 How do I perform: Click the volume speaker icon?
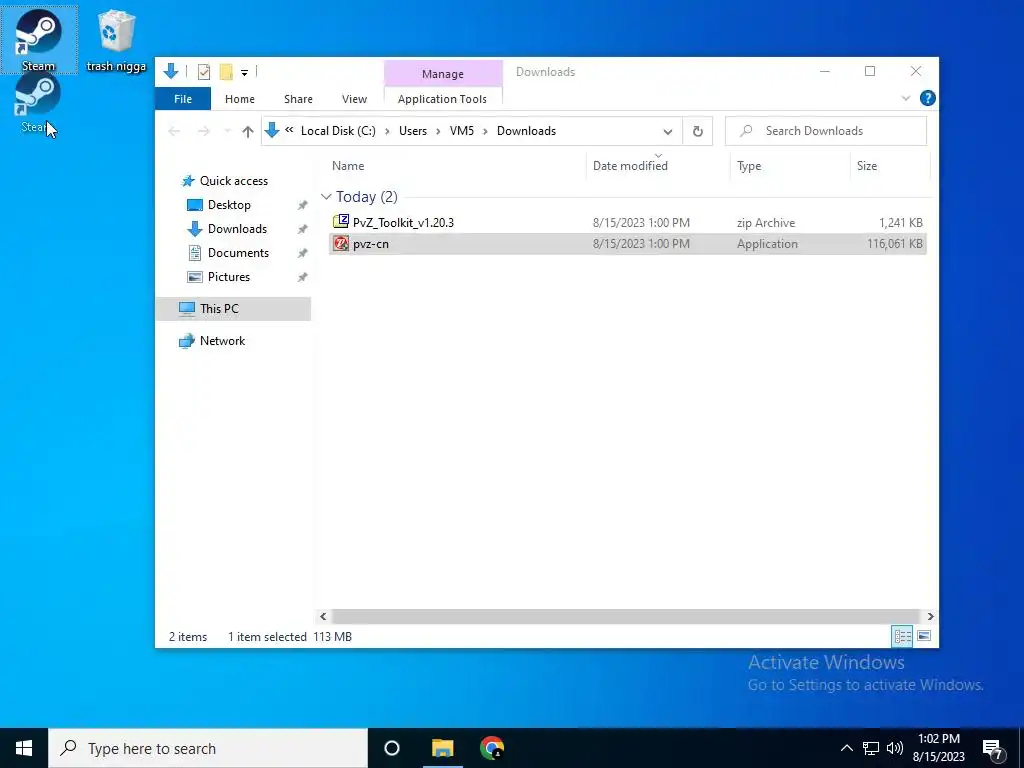click(895, 748)
